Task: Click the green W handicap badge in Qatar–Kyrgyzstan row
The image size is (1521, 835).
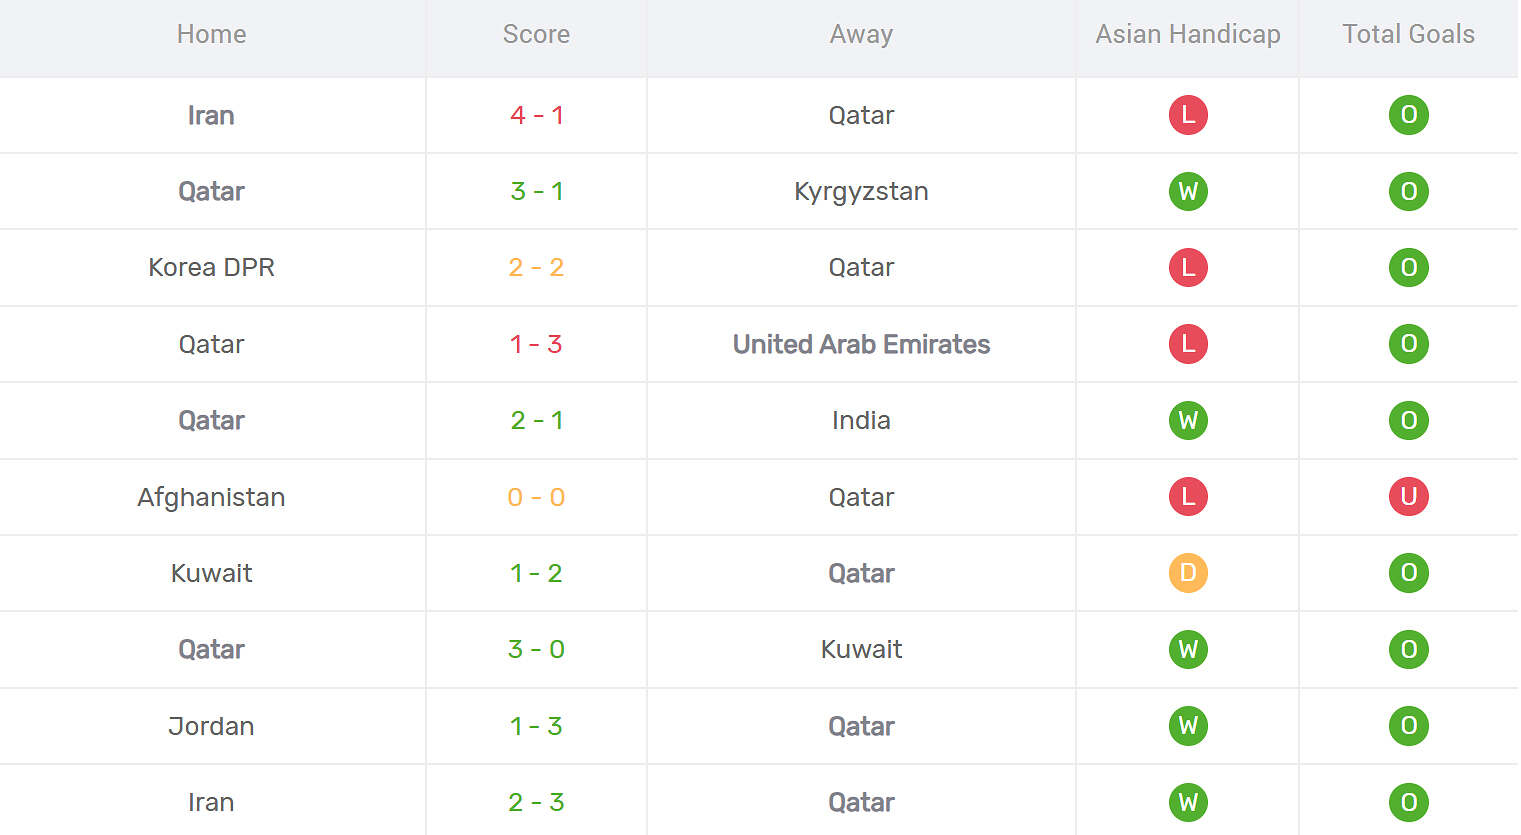Action: 1188,191
